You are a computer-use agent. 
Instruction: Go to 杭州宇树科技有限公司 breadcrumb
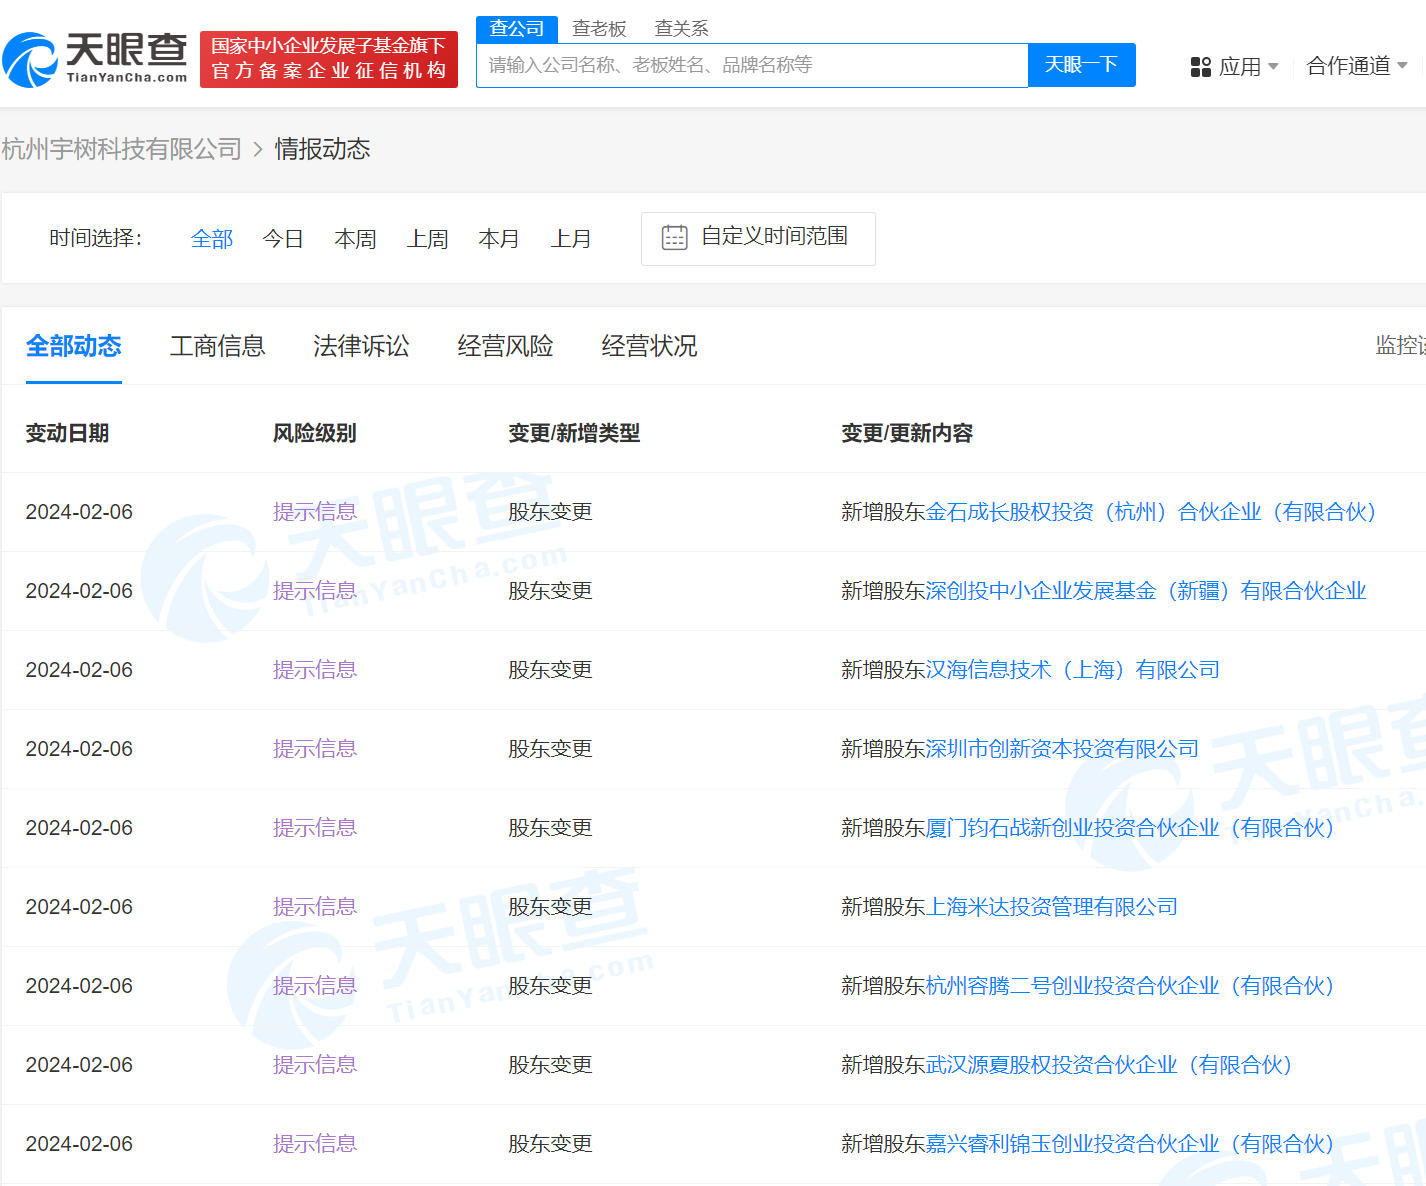[x=121, y=149]
